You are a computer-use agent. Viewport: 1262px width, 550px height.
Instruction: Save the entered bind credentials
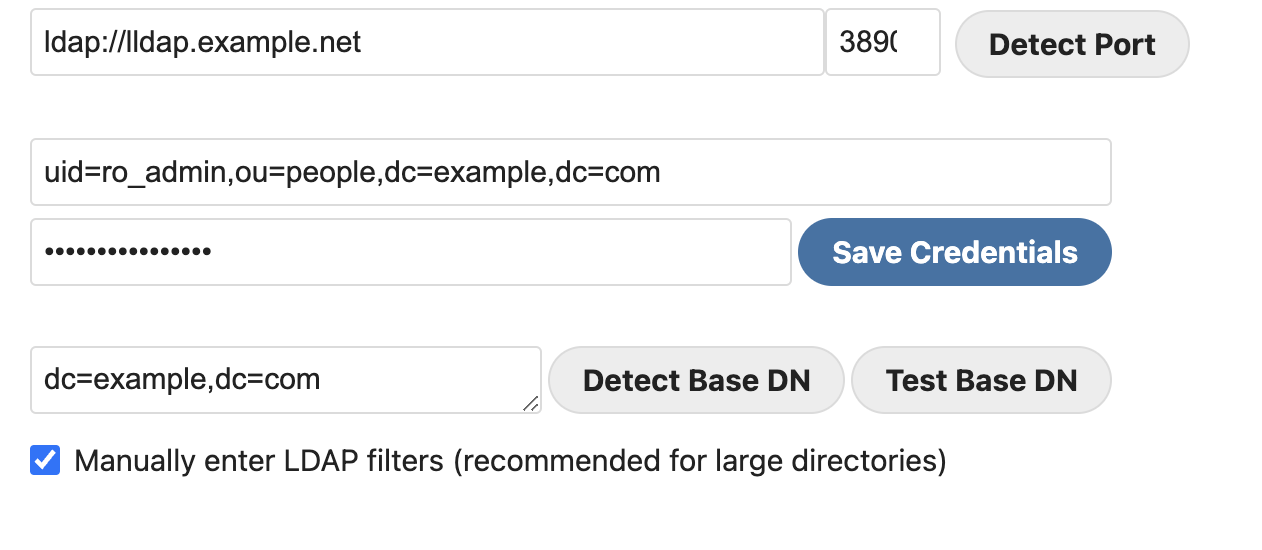(954, 252)
